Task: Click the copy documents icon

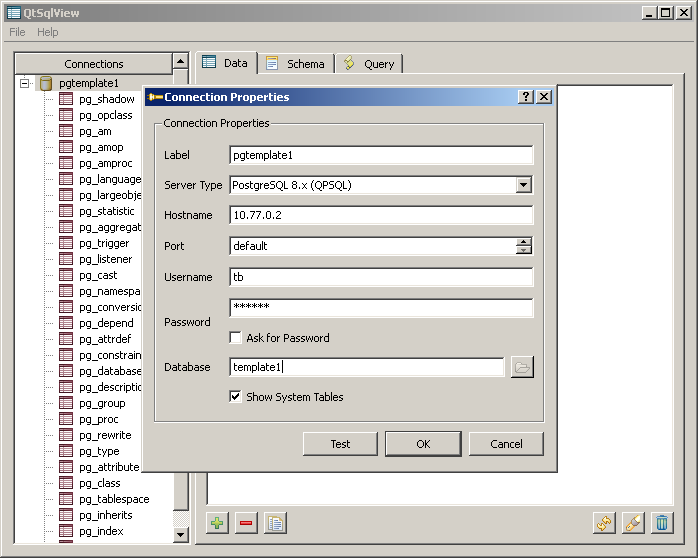Action: (275, 523)
